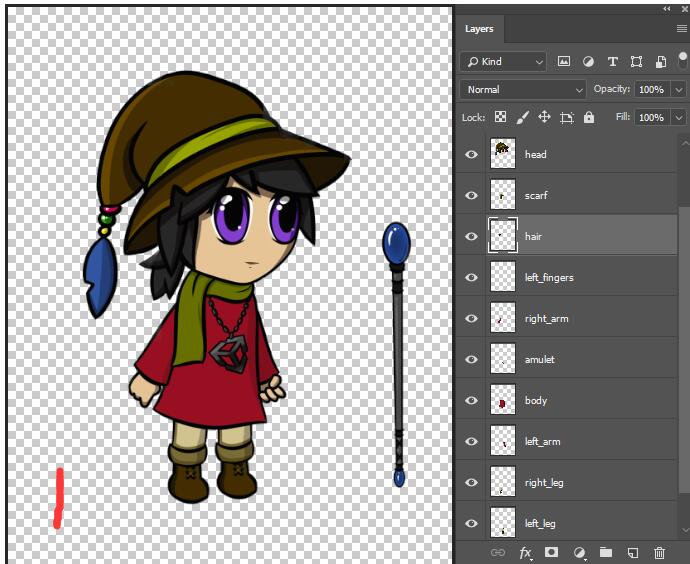The width and height of the screenshot is (690, 564).
Task: Hide the left_arm layer
Action: coord(471,441)
